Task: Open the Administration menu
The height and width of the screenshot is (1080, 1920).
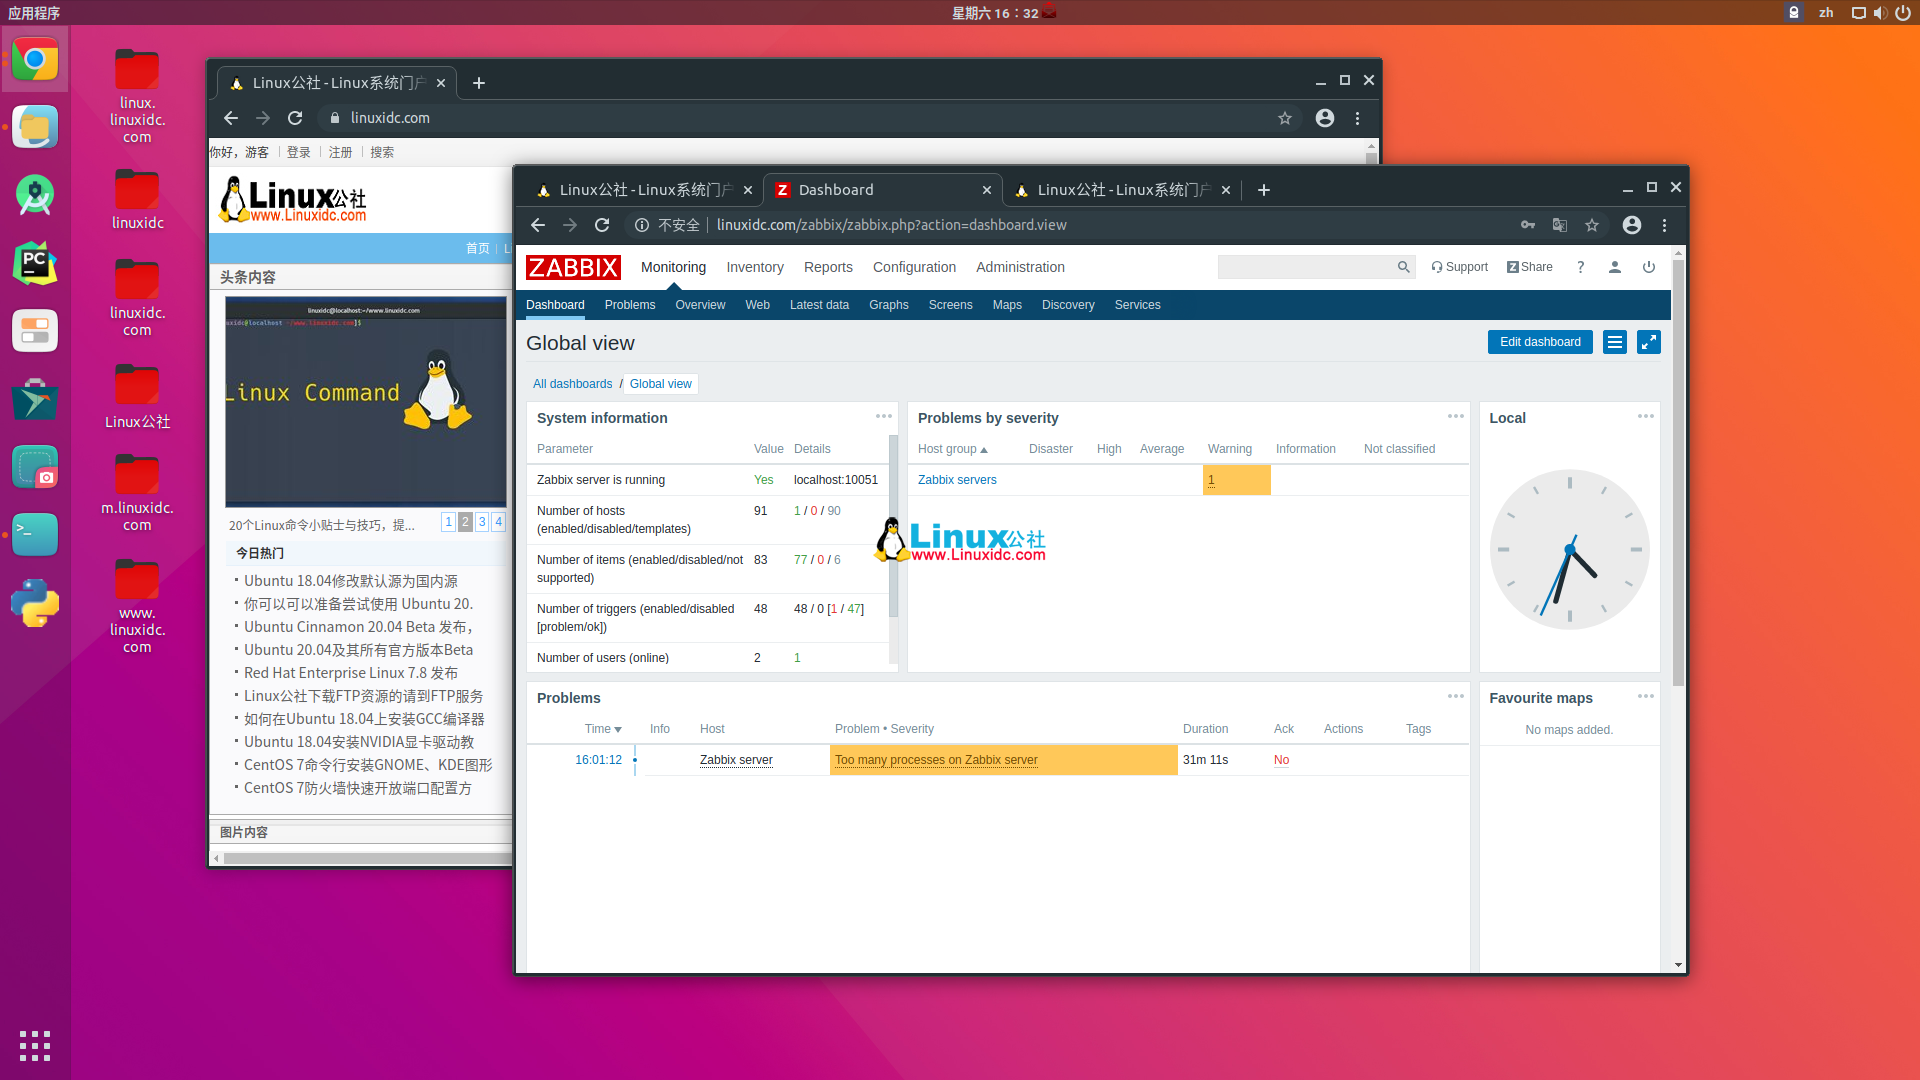Action: [1020, 267]
